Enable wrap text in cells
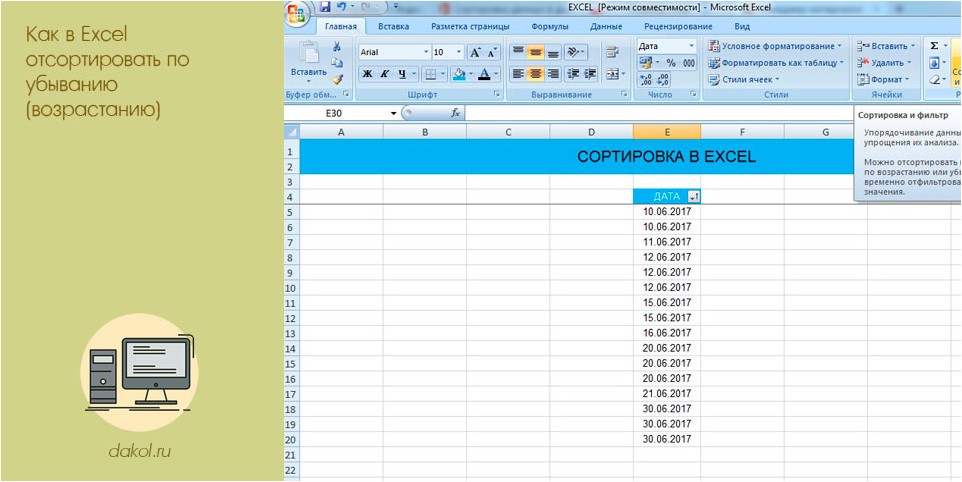 [612, 52]
